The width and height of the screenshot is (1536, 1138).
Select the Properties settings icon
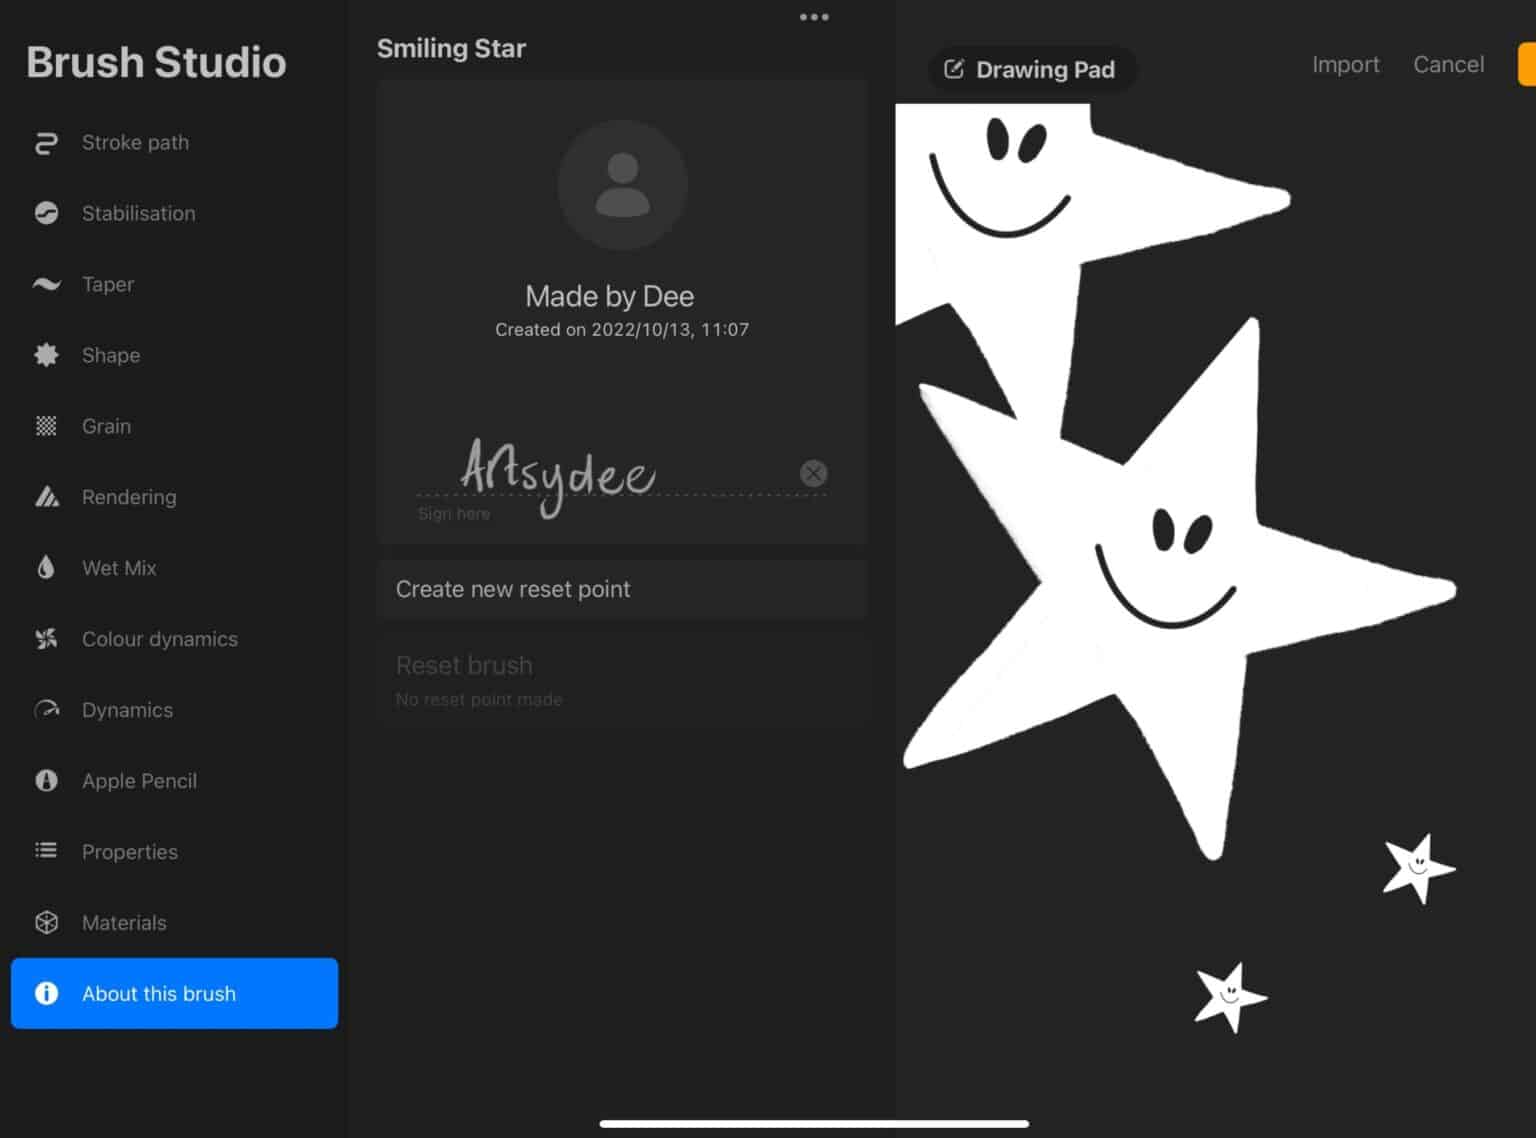(x=45, y=851)
